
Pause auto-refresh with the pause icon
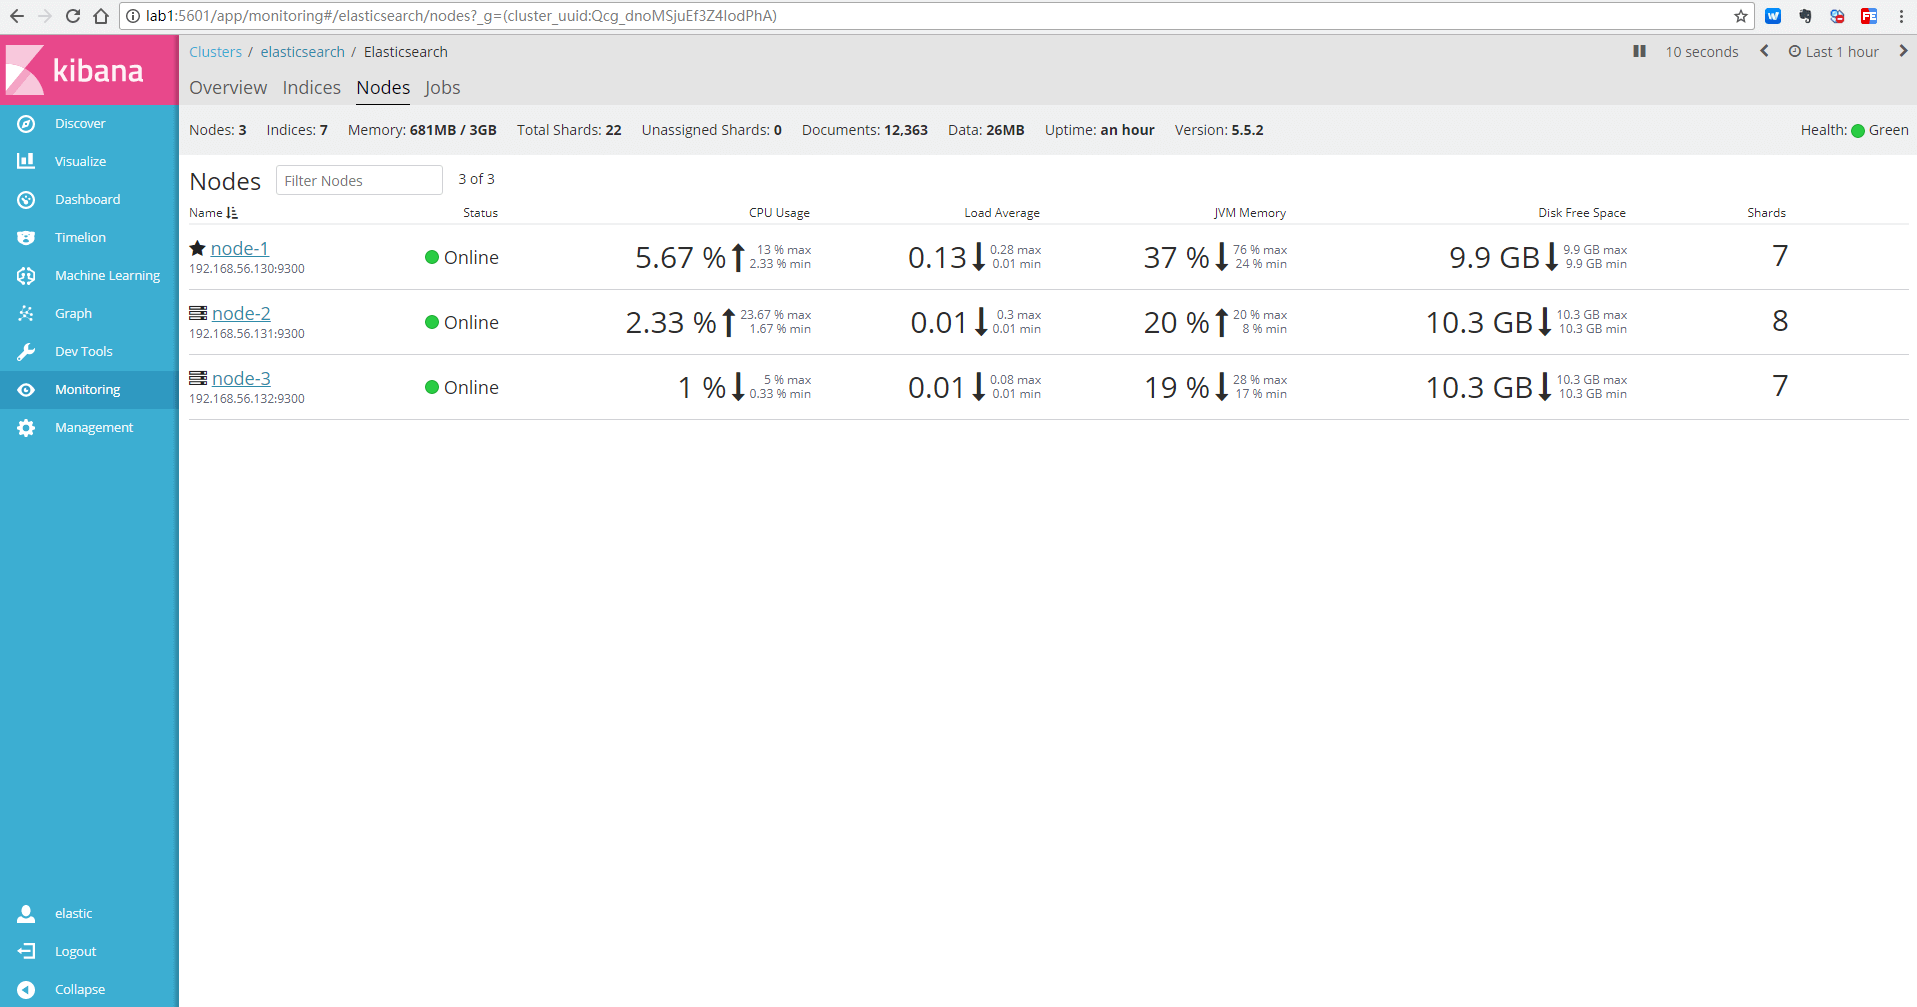point(1639,51)
